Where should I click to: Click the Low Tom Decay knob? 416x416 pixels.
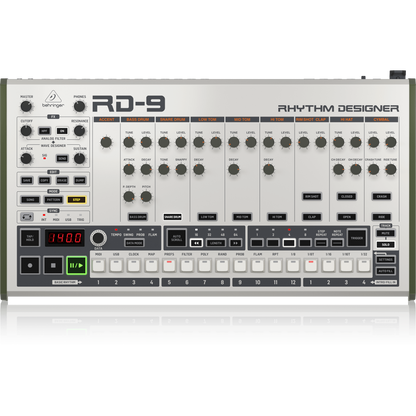pos(199,169)
